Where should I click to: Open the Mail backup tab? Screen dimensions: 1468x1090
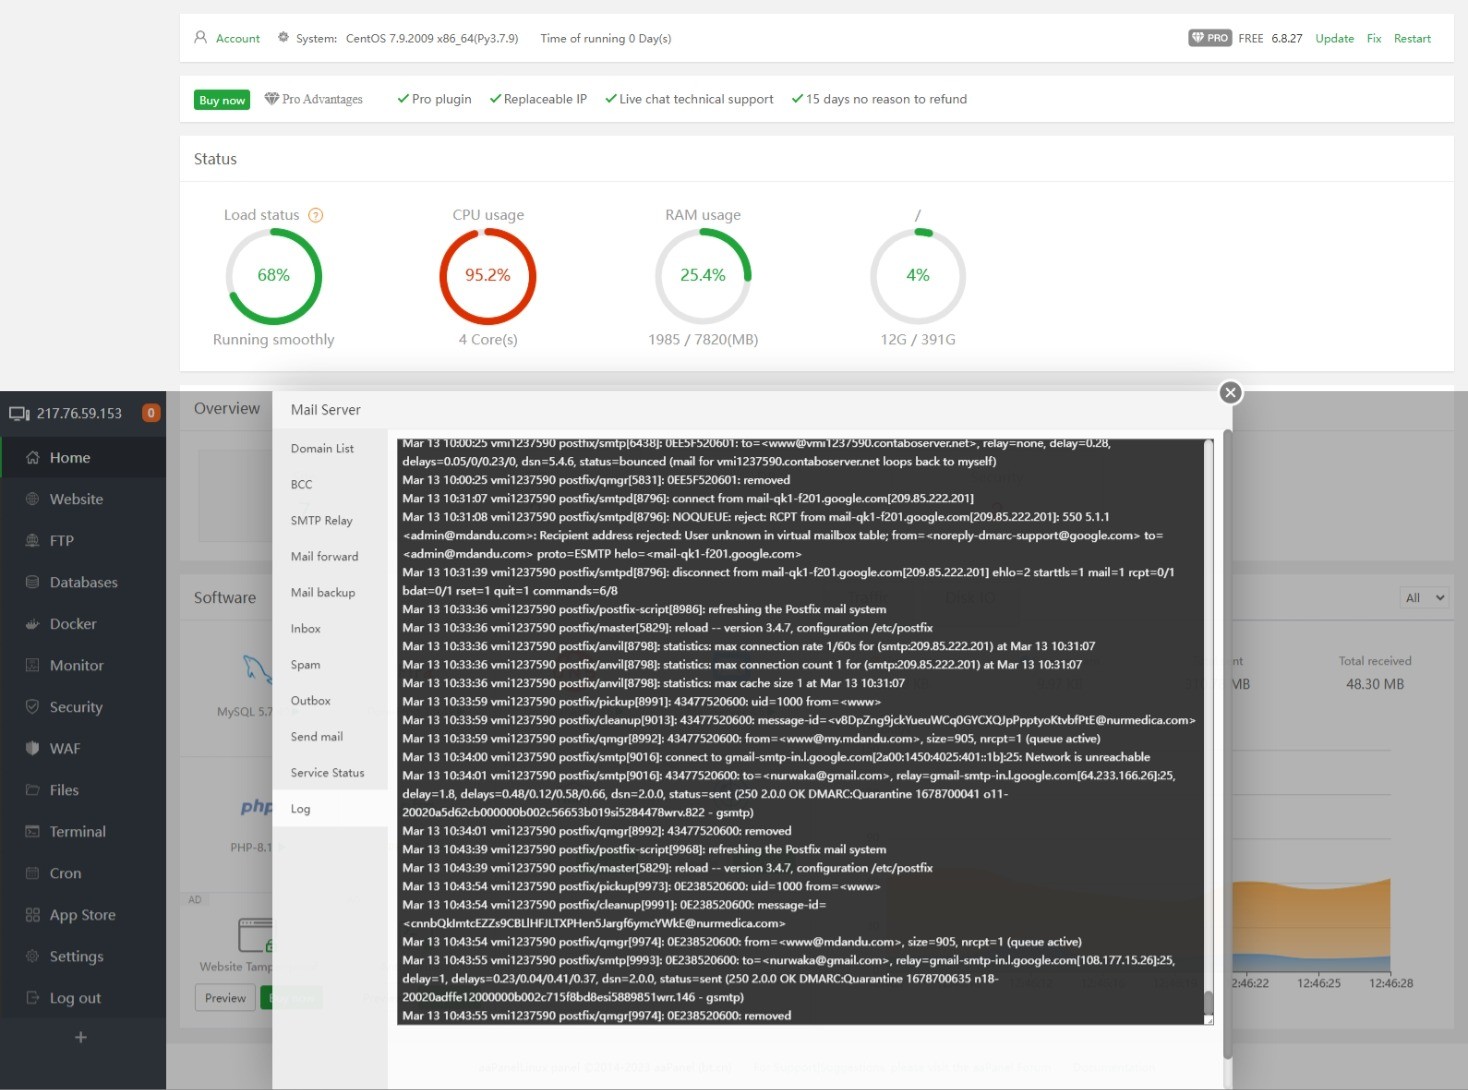pos(323,593)
